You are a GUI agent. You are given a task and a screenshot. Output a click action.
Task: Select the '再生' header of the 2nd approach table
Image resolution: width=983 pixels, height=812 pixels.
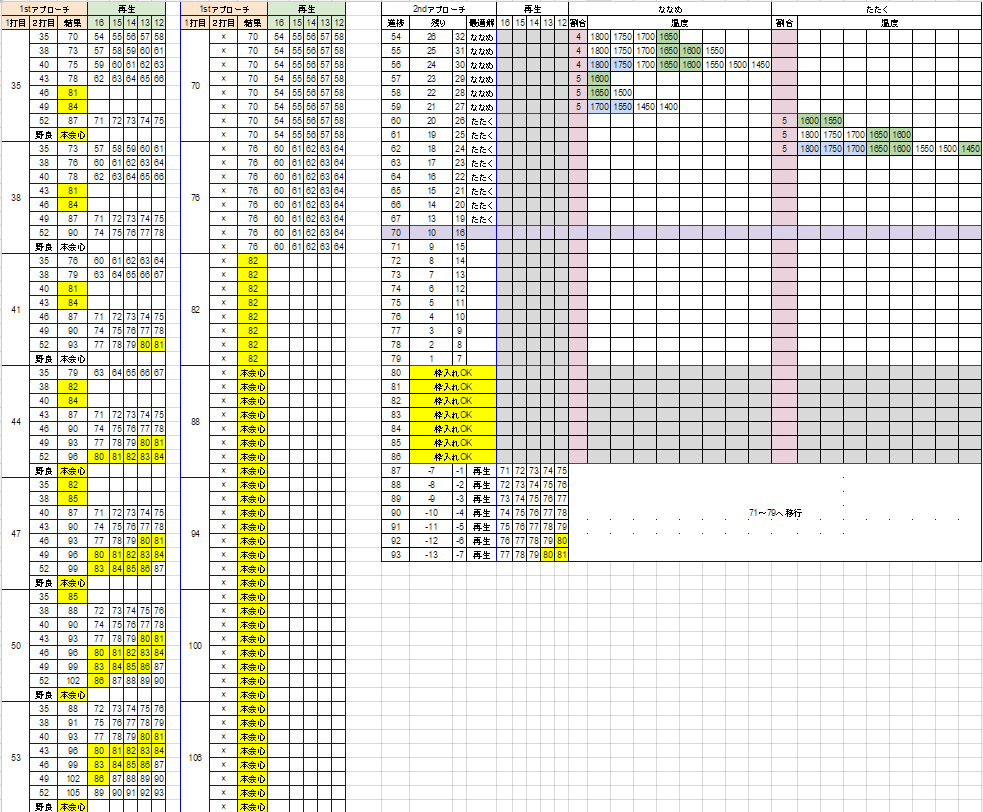click(x=532, y=9)
